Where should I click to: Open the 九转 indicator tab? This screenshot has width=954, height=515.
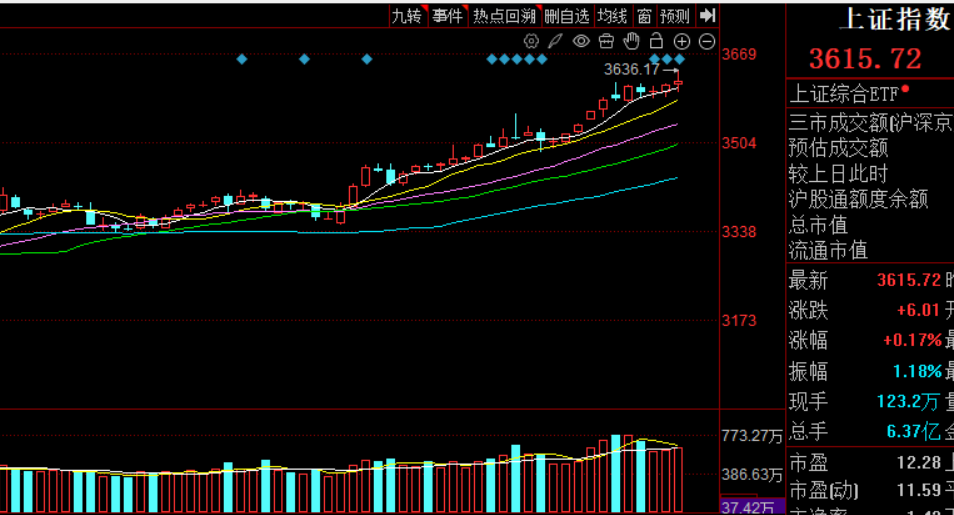(x=408, y=16)
